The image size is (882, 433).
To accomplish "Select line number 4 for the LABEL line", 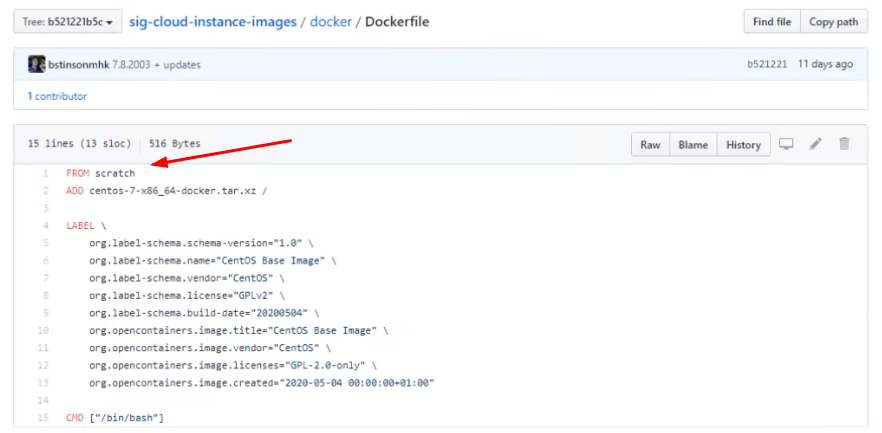I will [46, 226].
